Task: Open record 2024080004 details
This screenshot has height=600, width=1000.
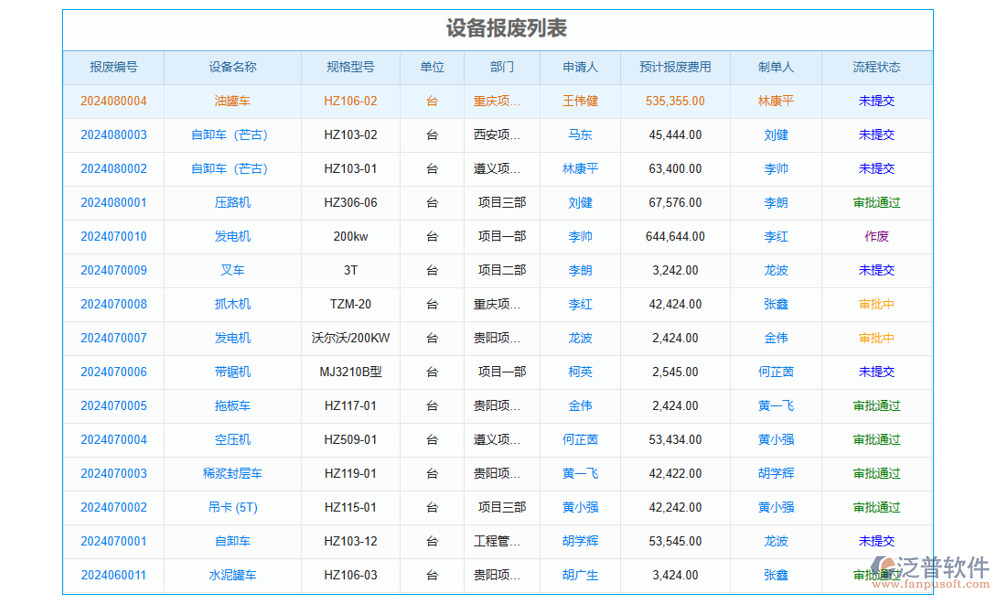Action: point(112,101)
